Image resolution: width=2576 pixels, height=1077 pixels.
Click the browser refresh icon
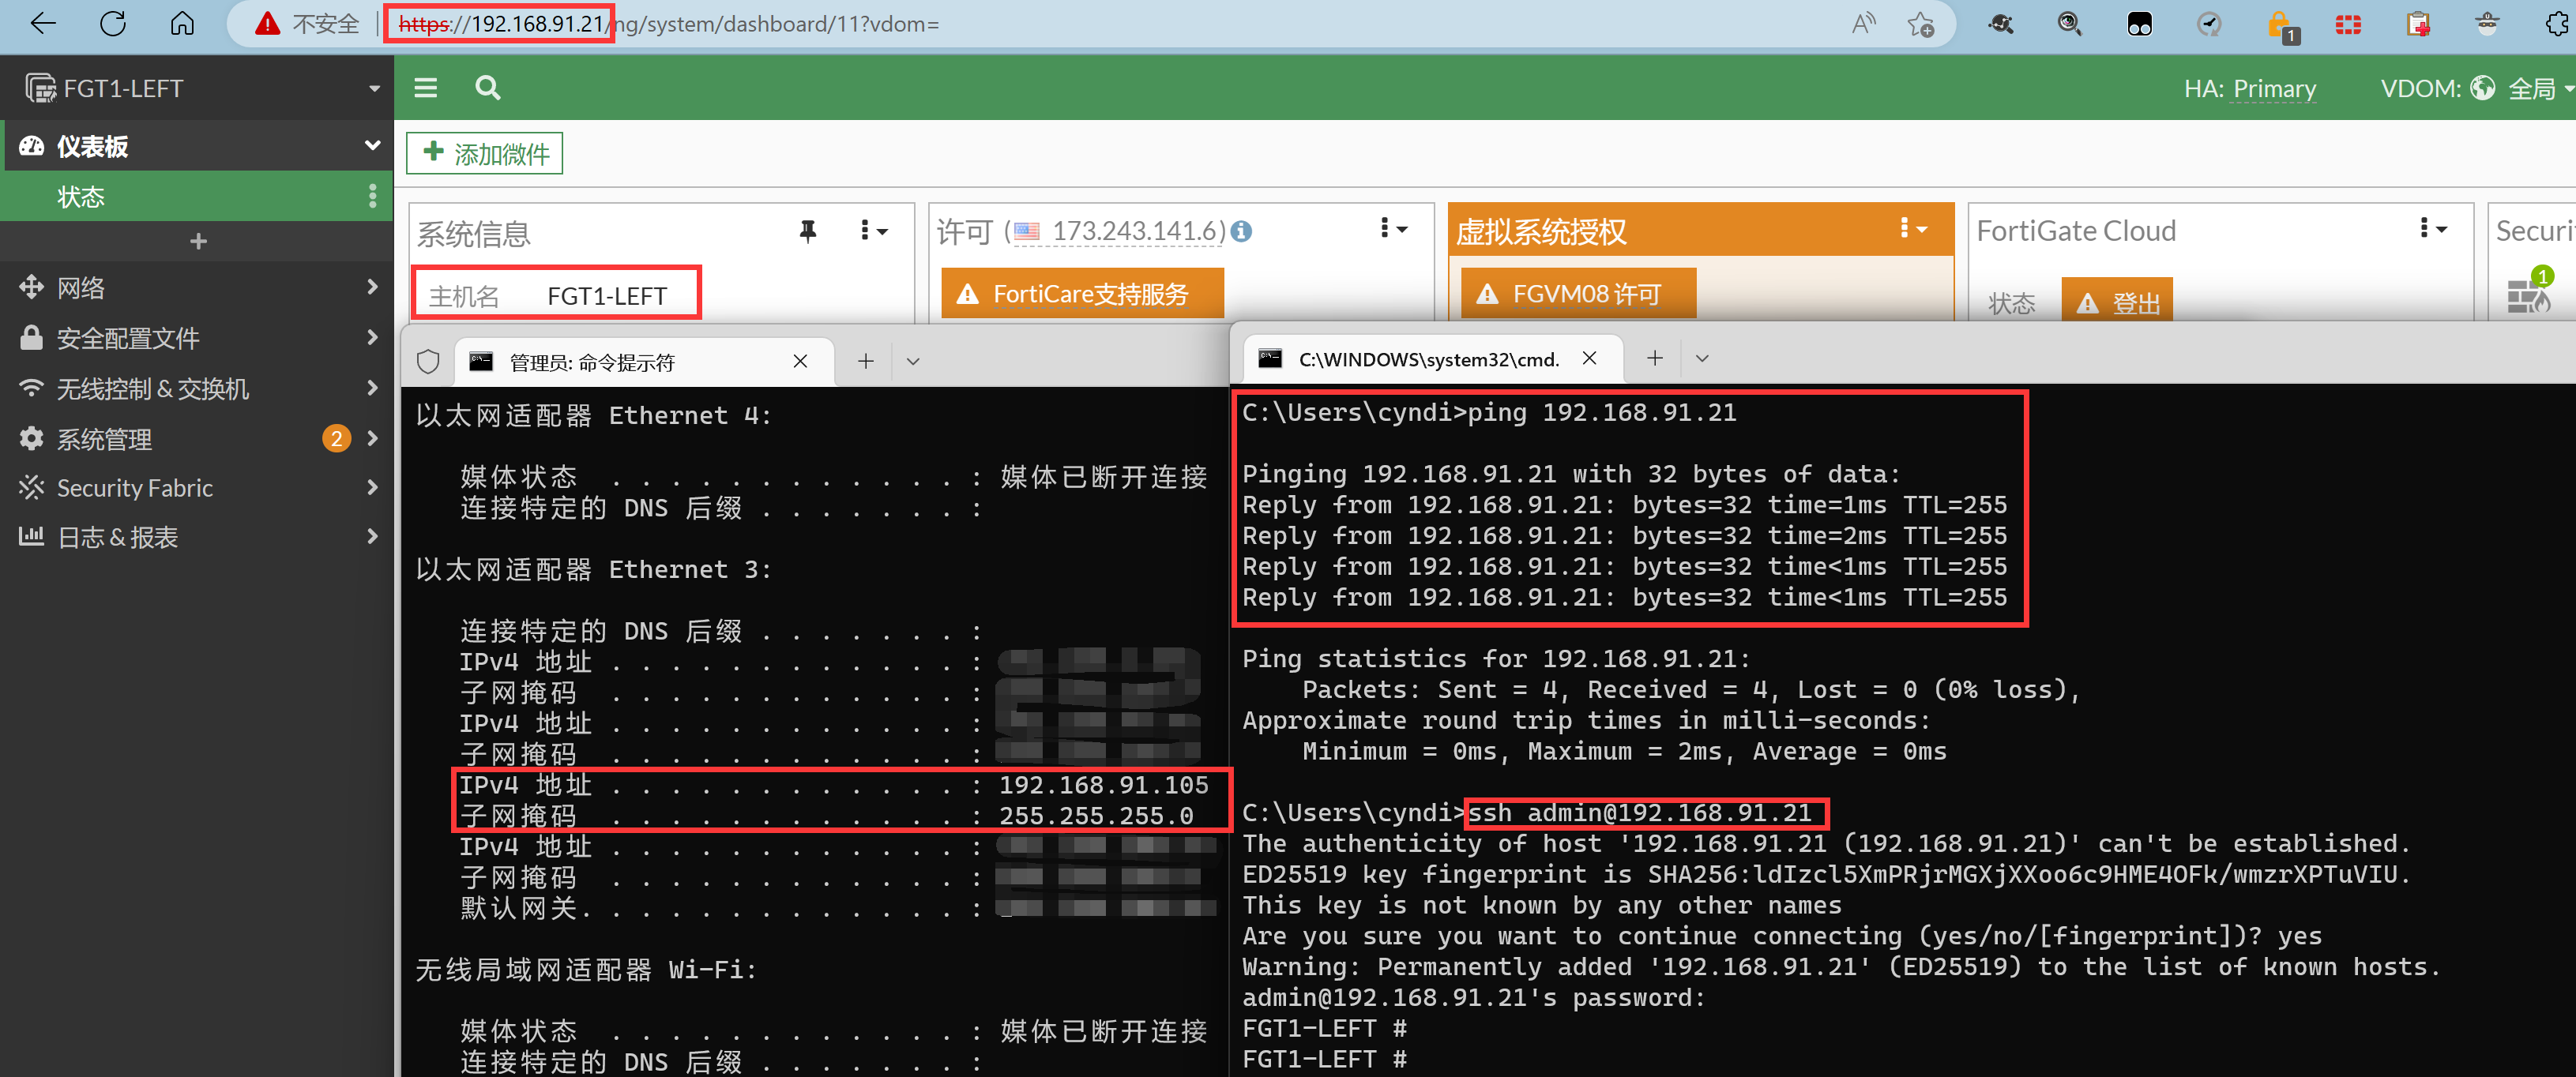(x=113, y=24)
